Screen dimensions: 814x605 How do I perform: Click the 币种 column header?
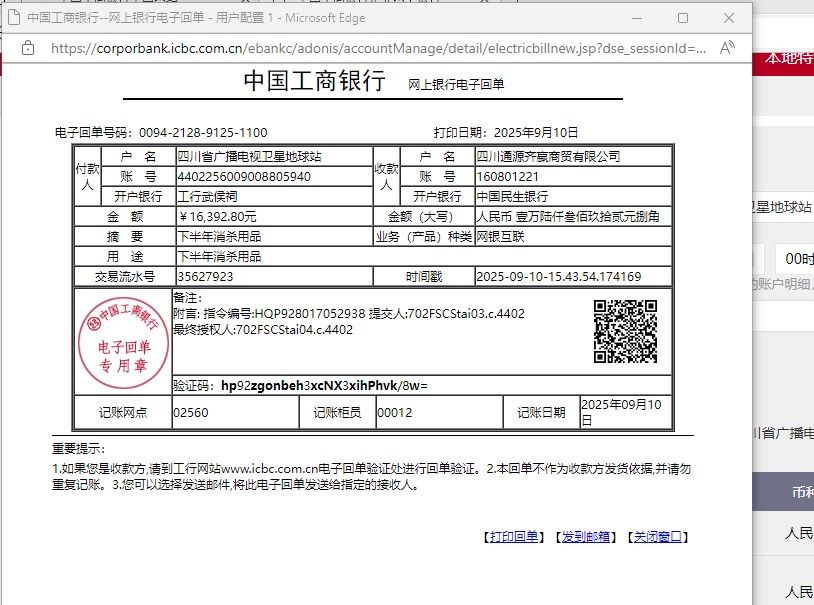(801, 492)
